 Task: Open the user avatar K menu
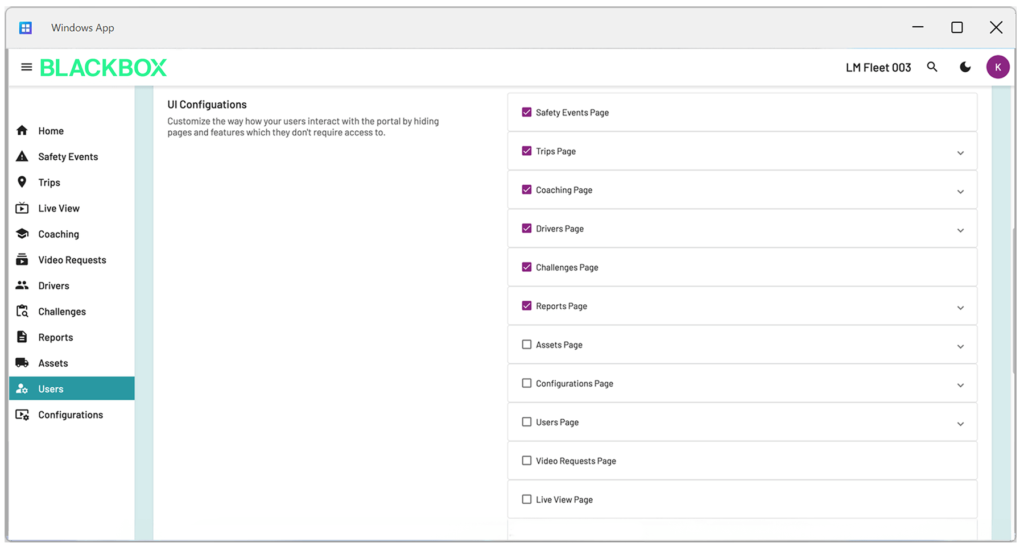point(997,67)
